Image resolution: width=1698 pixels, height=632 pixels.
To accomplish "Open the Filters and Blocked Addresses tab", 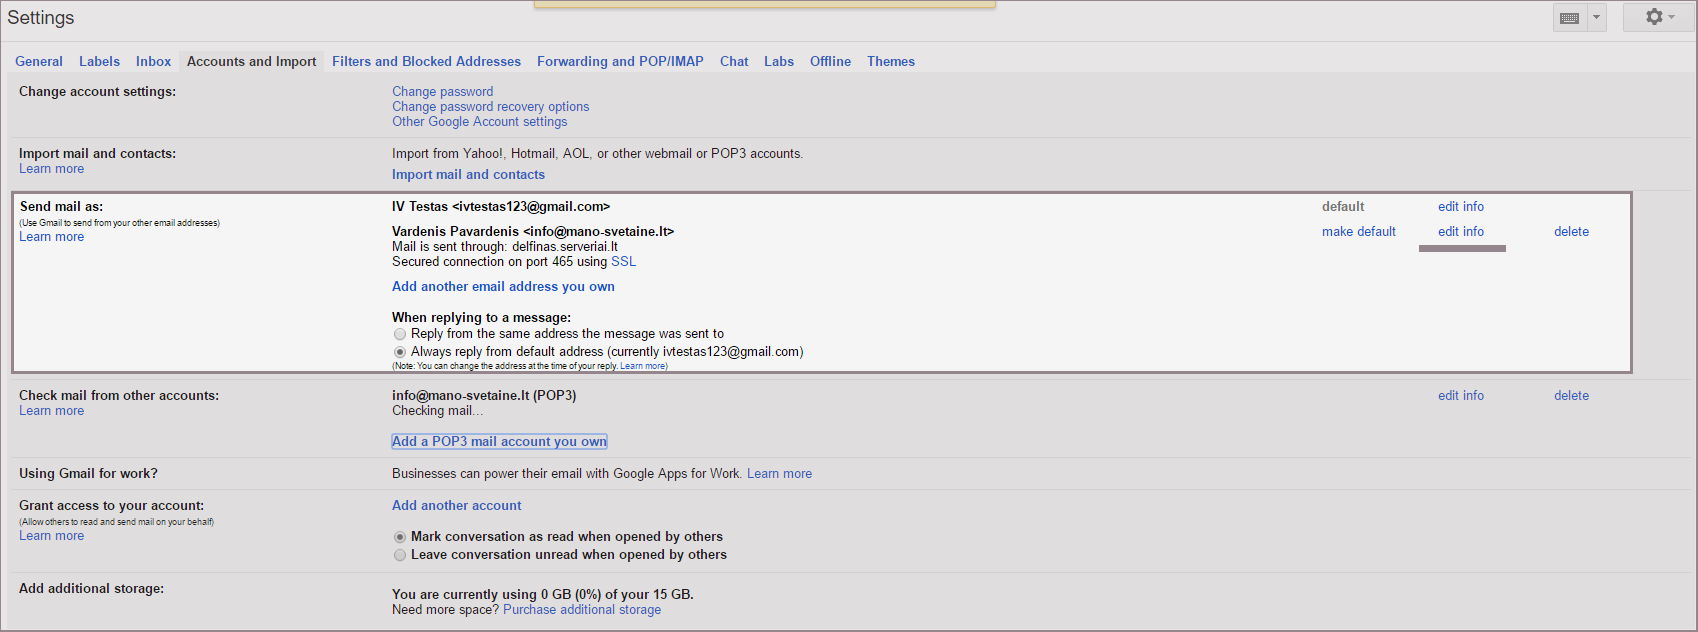I will [426, 62].
